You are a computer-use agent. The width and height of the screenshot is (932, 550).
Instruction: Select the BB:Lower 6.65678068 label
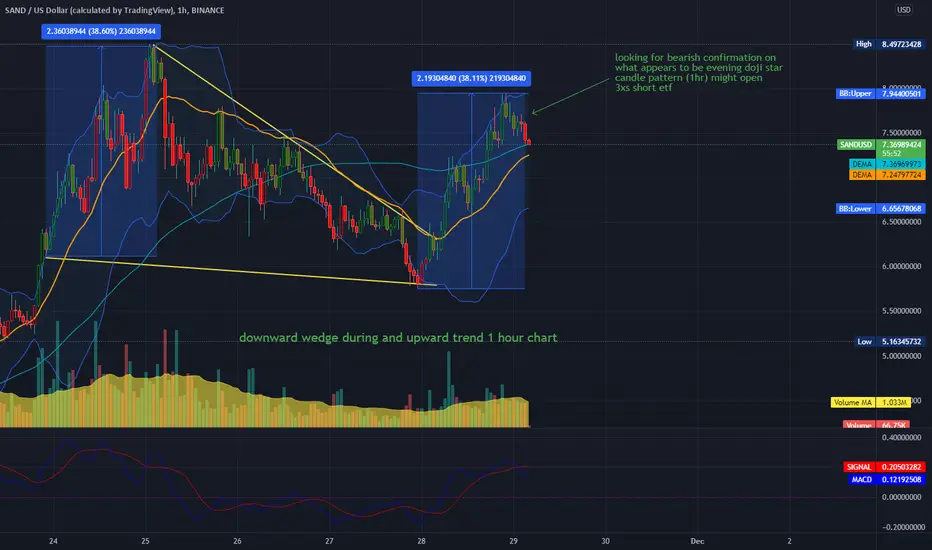(x=880, y=209)
